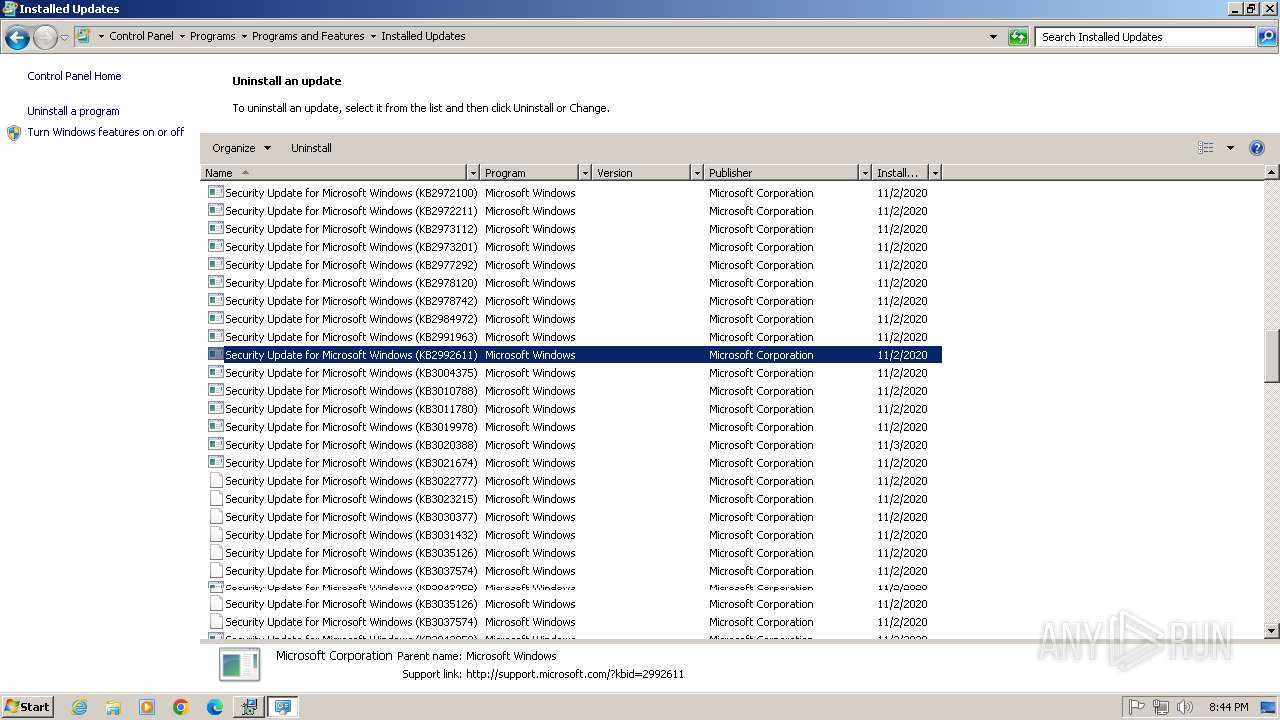Click the Uninstall toolbar button
This screenshot has height=720, width=1280.
(x=311, y=148)
